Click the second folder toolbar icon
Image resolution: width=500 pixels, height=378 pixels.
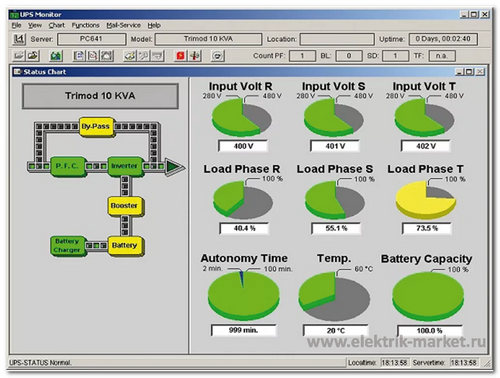[33, 56]
